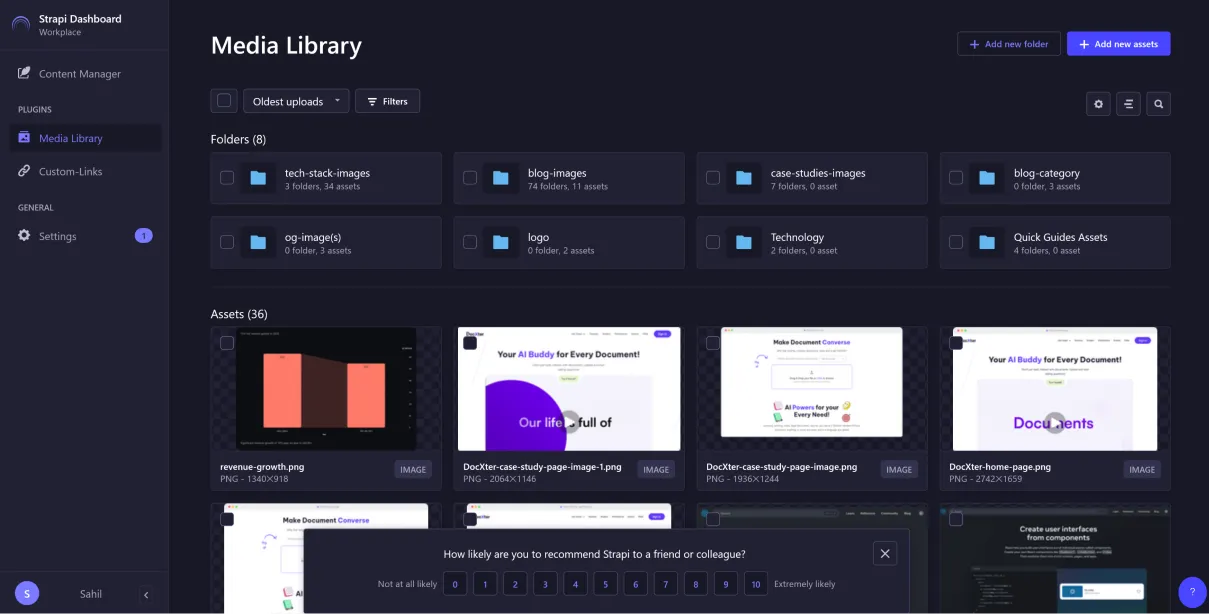Open the logo folder icon
This screenshot has width=1209, height=614.
[501, 242]
